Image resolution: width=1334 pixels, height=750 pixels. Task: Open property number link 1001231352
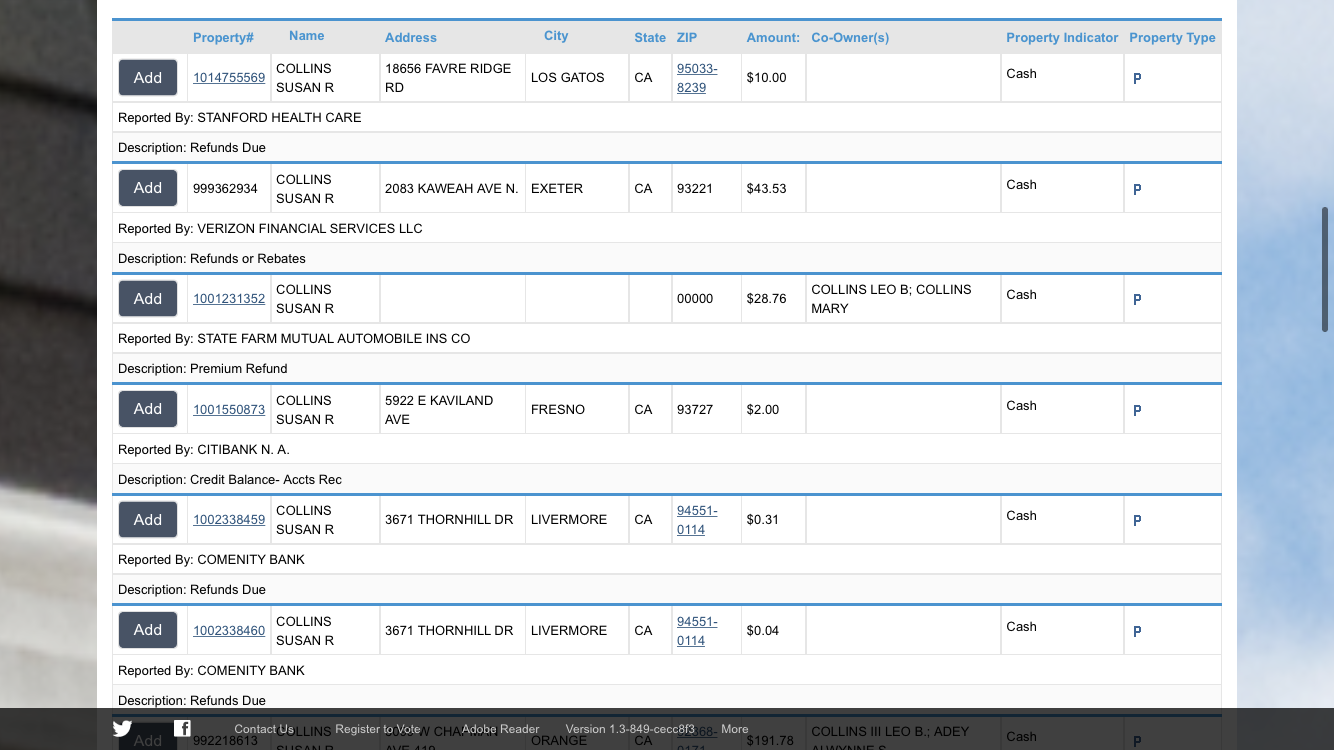[x=229, y=299]
